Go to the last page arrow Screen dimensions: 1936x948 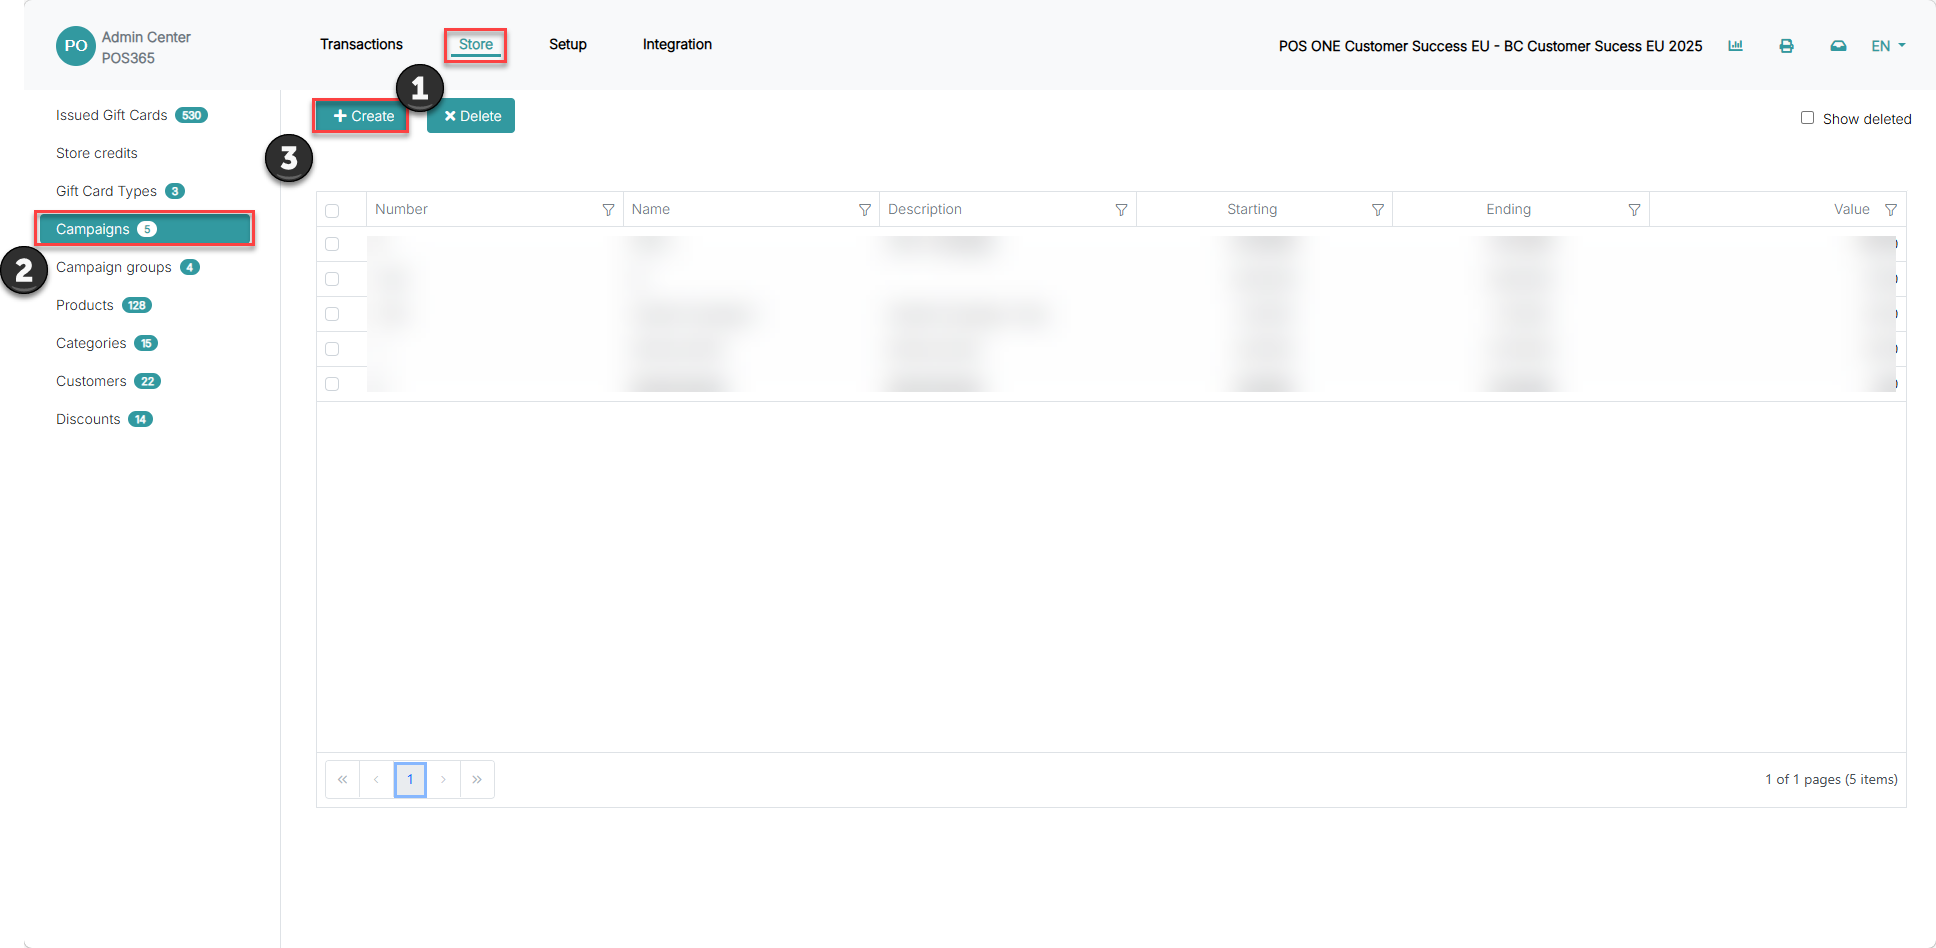click(477, 779)
